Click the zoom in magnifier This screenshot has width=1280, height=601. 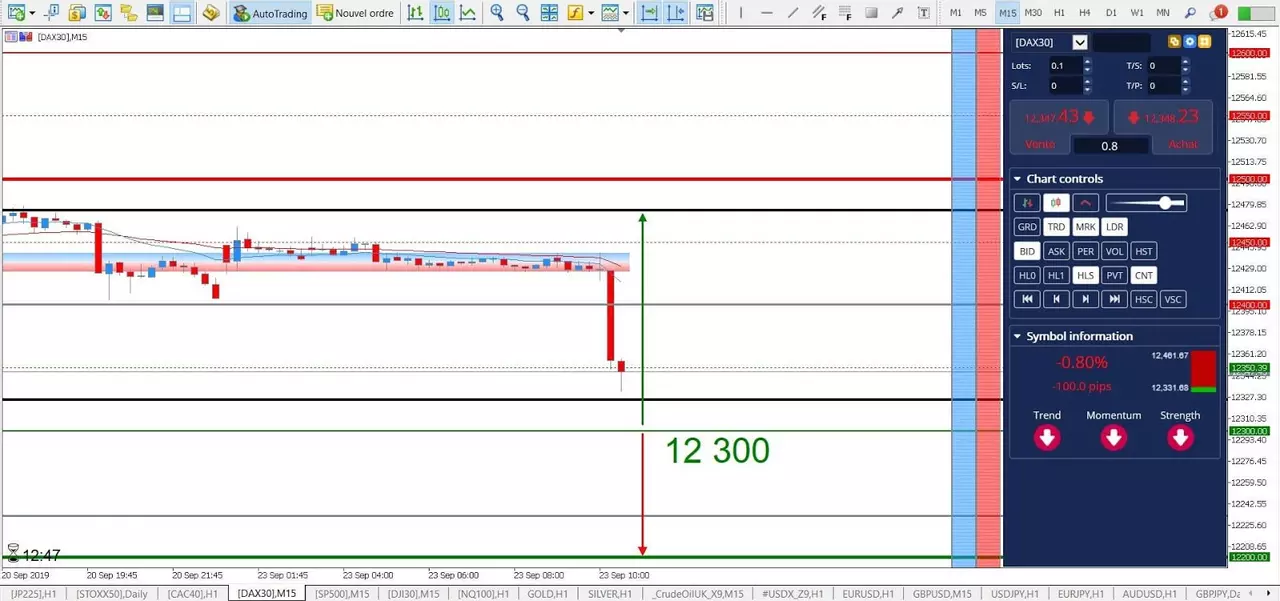[x=497, y=13]
